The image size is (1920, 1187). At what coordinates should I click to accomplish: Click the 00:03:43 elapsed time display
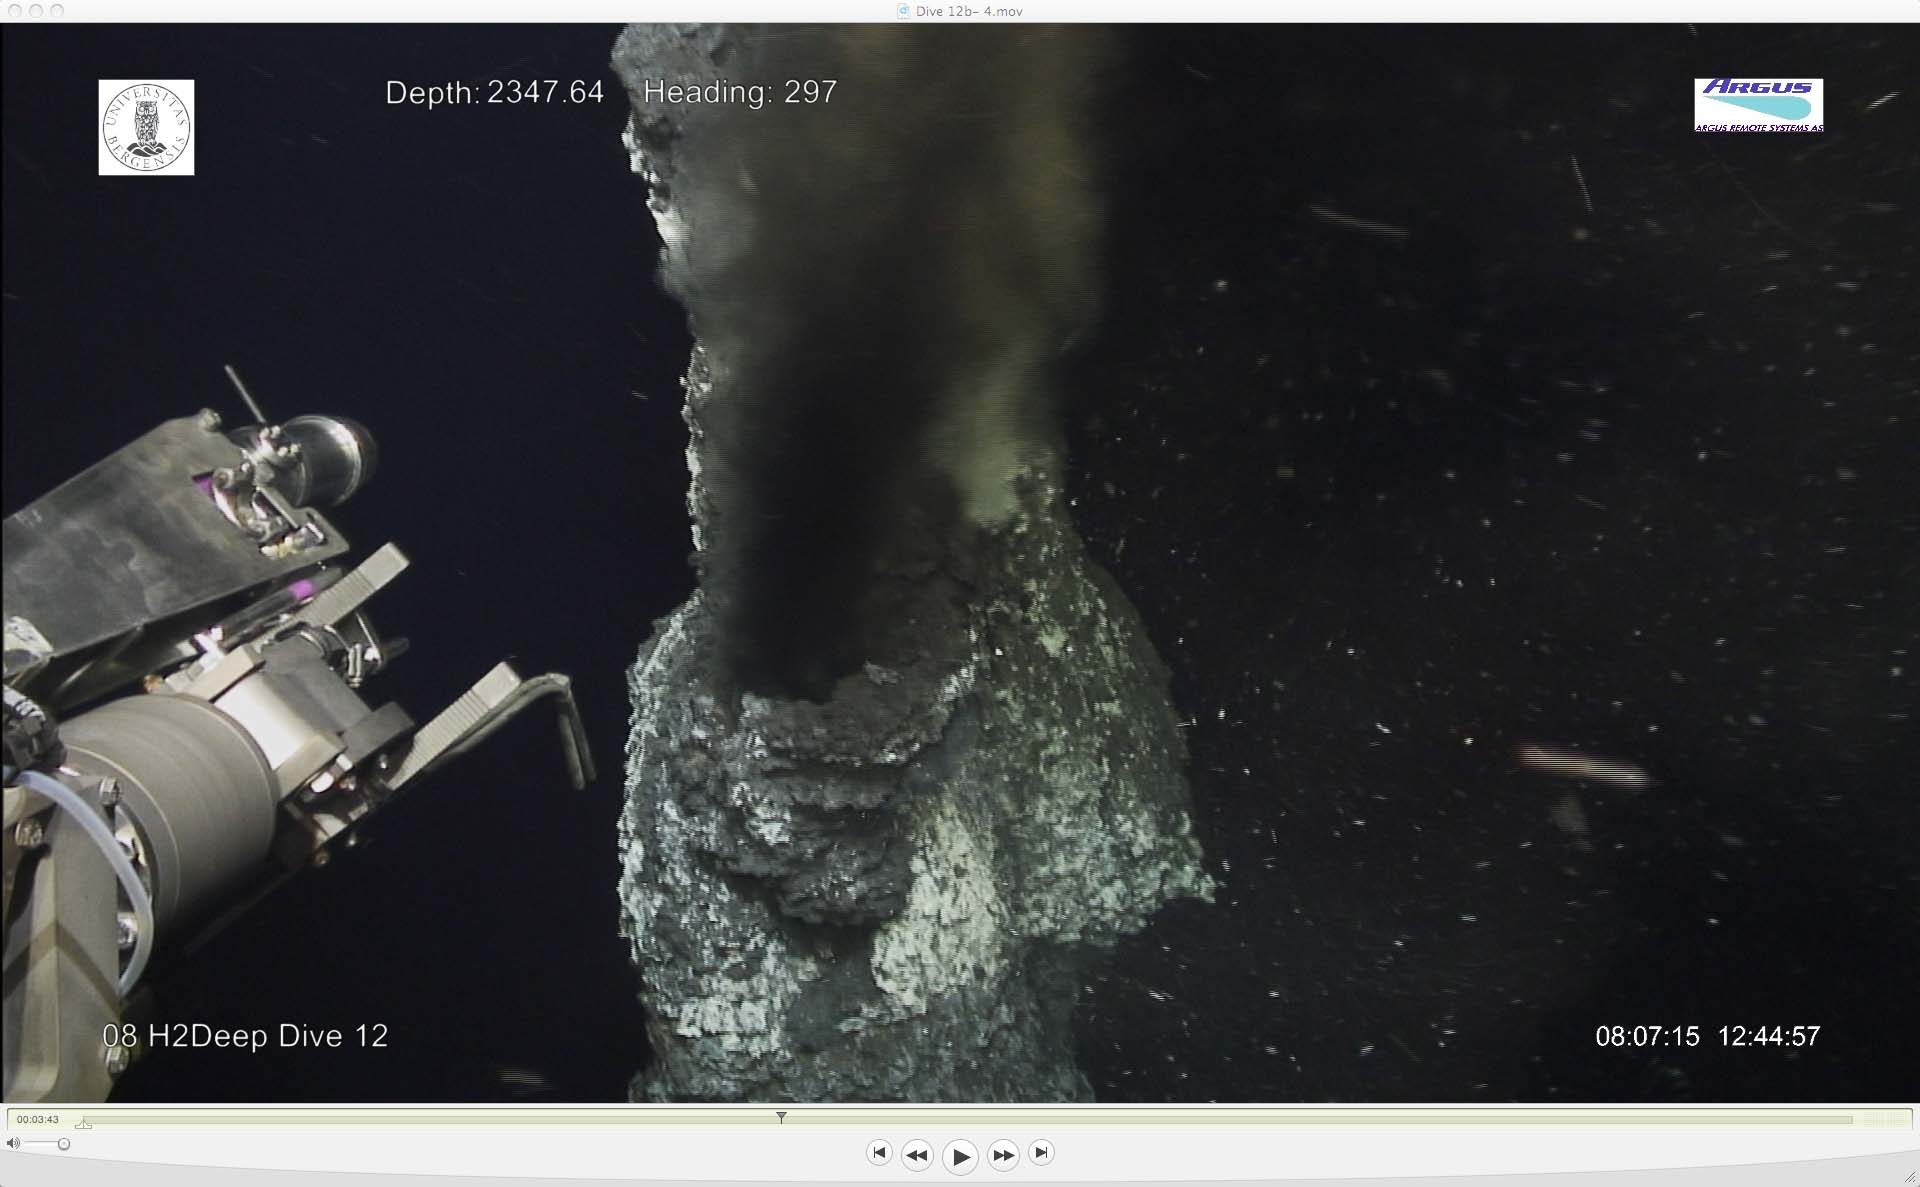(x=38, y=1119)
